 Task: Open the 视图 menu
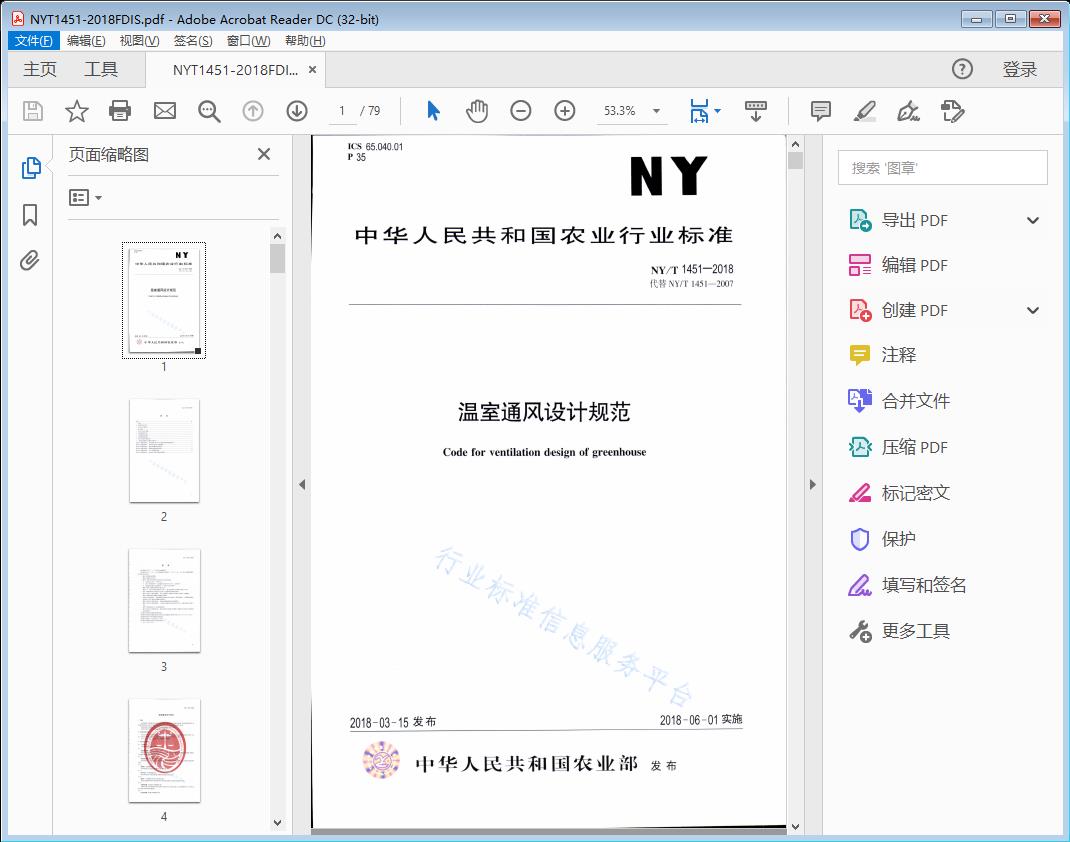(x=139, y=41)
